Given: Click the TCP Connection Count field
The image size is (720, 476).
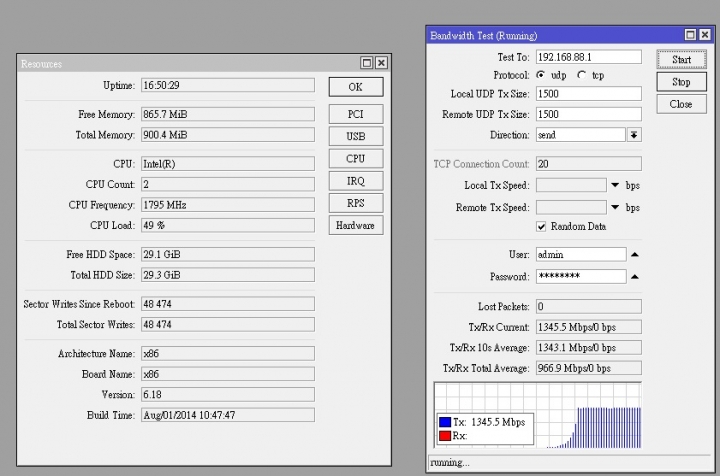Looking at the screenshot, I should pyautogui.click(x=589, y=164).
